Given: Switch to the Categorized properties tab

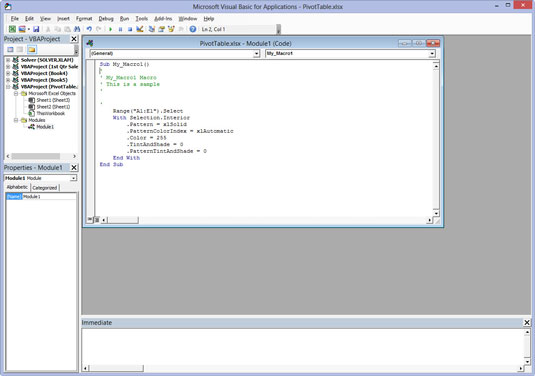Looking at the screenshot, I should [45, 188].
